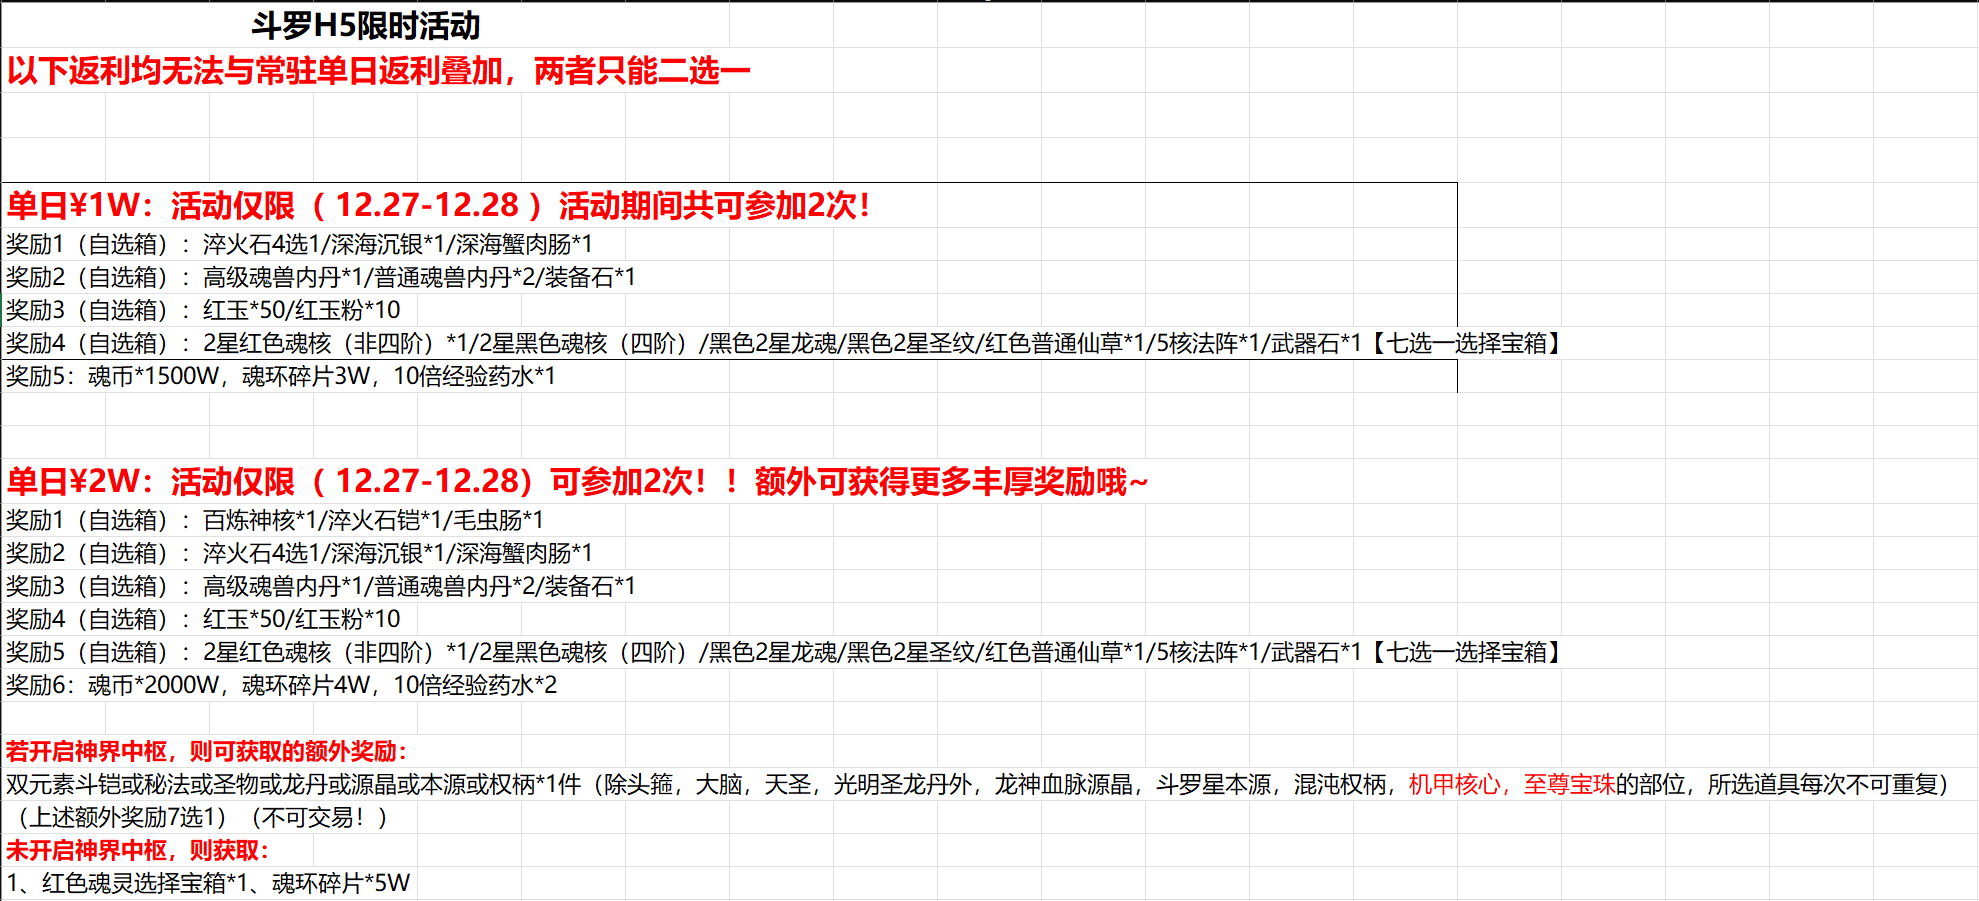Click the 双元素斗铠或秘法 description row
Image resolution: width=1979 pixels, height=901 pixels.
pos(600,786)
